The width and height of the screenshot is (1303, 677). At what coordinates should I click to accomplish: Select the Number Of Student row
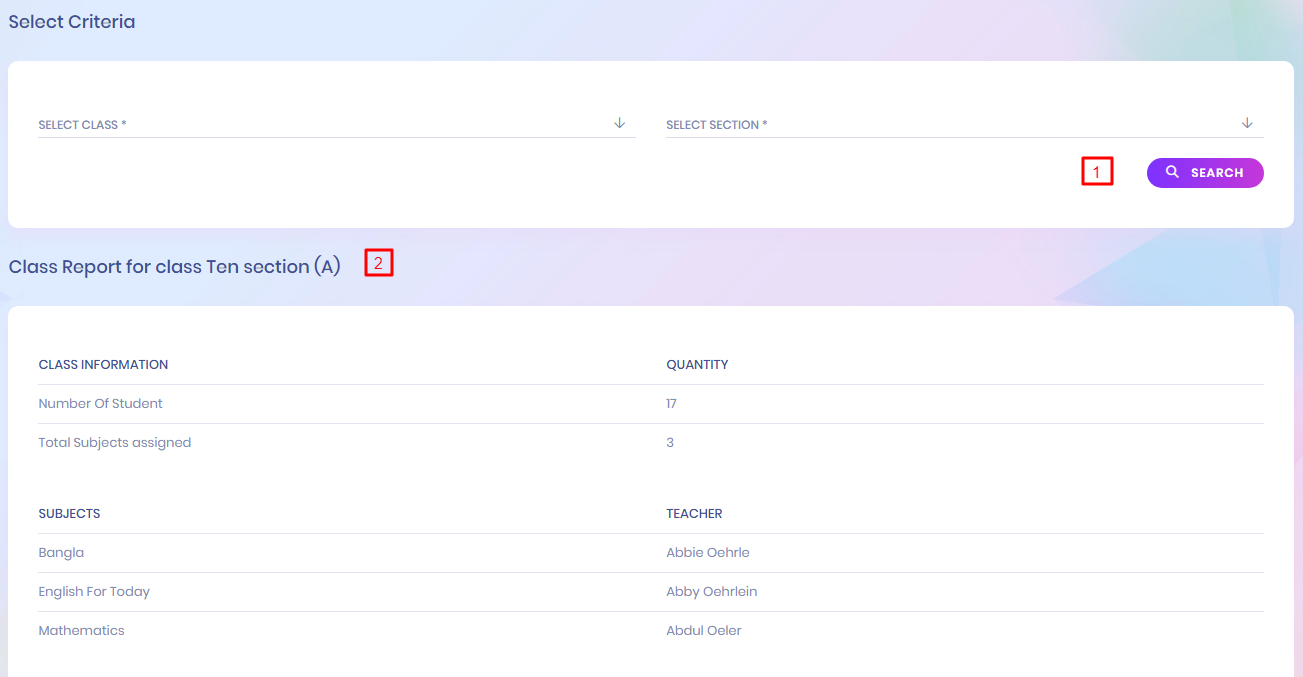pos(100,404)
